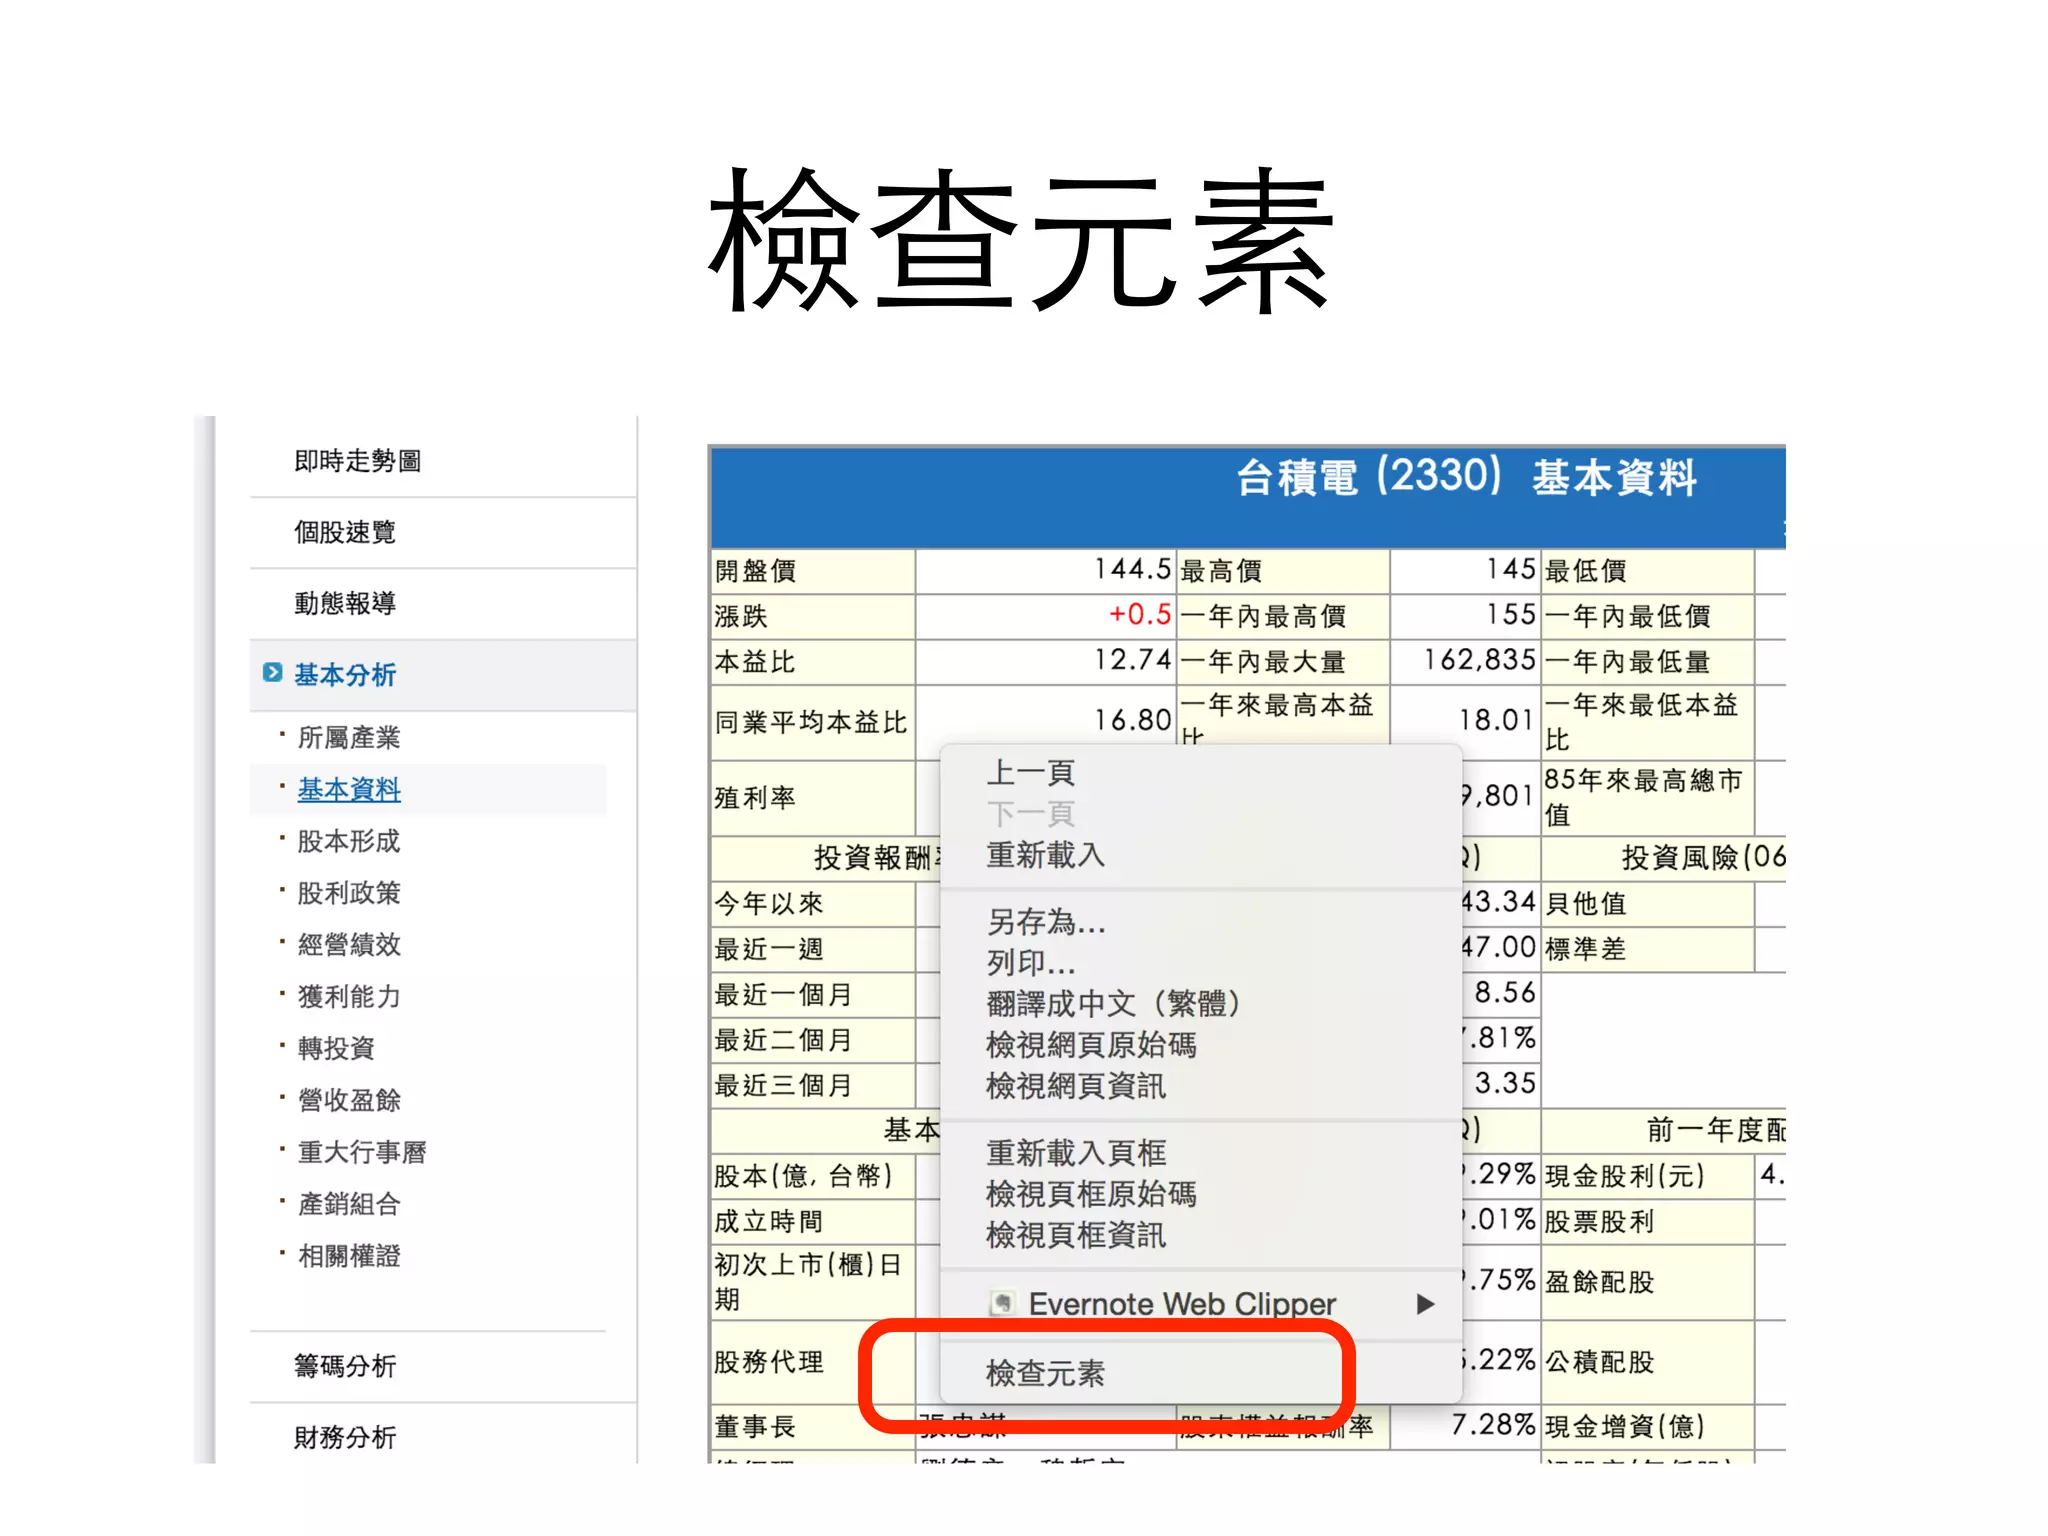Click the 本益比 value 12.74
The width and height of the screenshot is (2048, 1536).
(x=1131, y=660)
